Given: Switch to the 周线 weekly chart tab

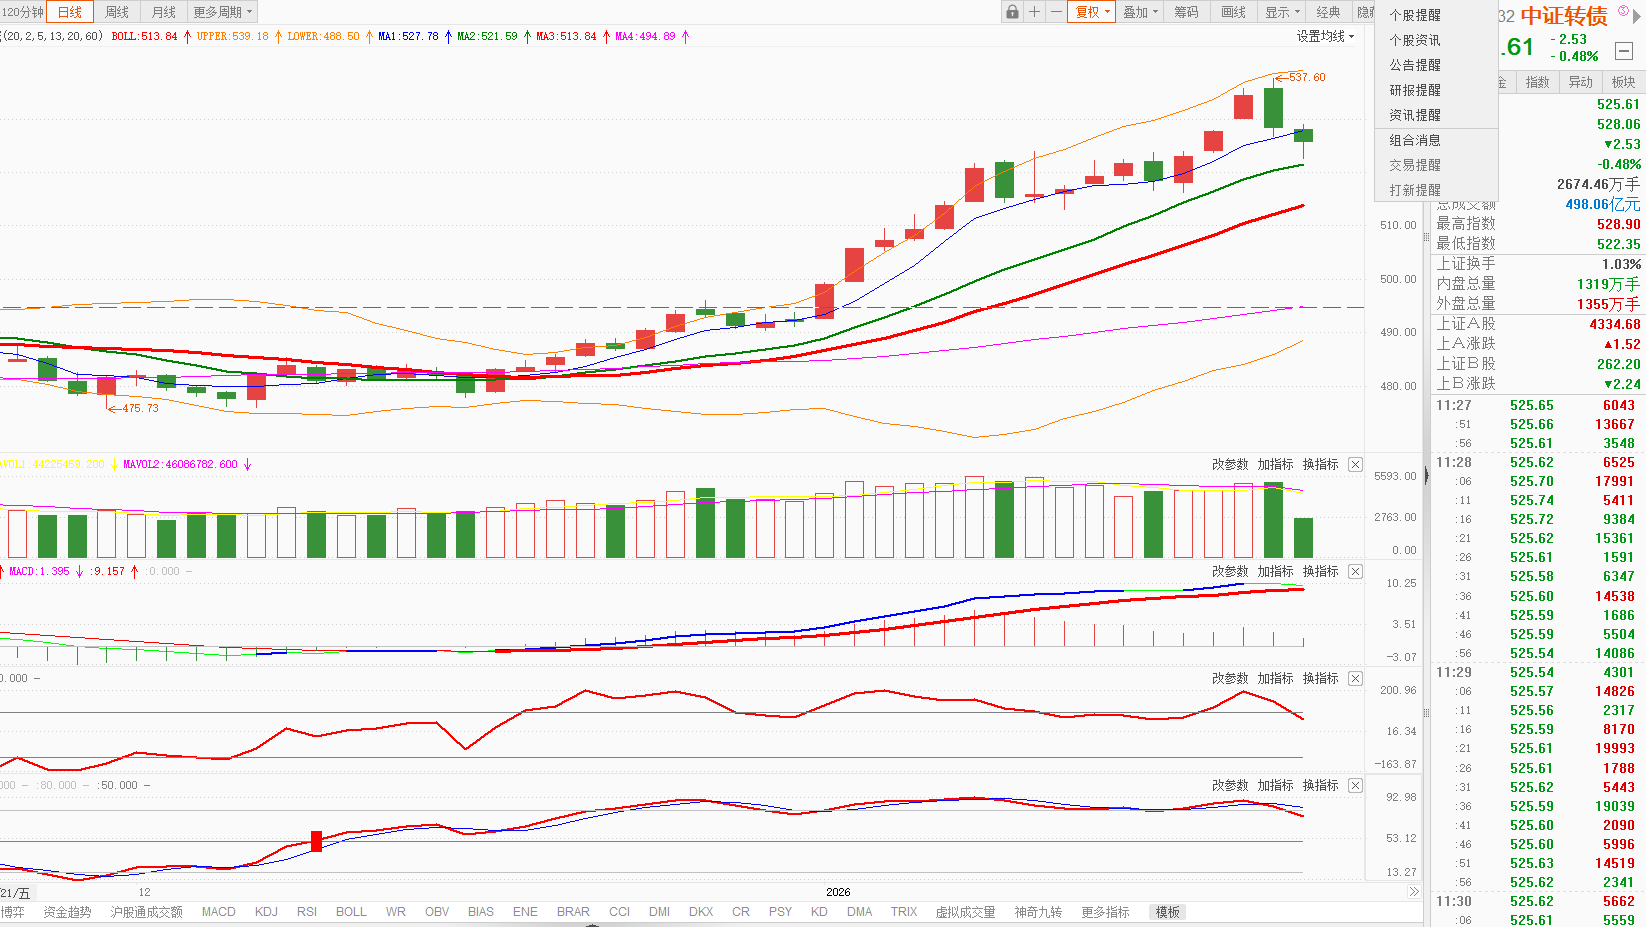Looking at the screenshot, I should [117, 12].
